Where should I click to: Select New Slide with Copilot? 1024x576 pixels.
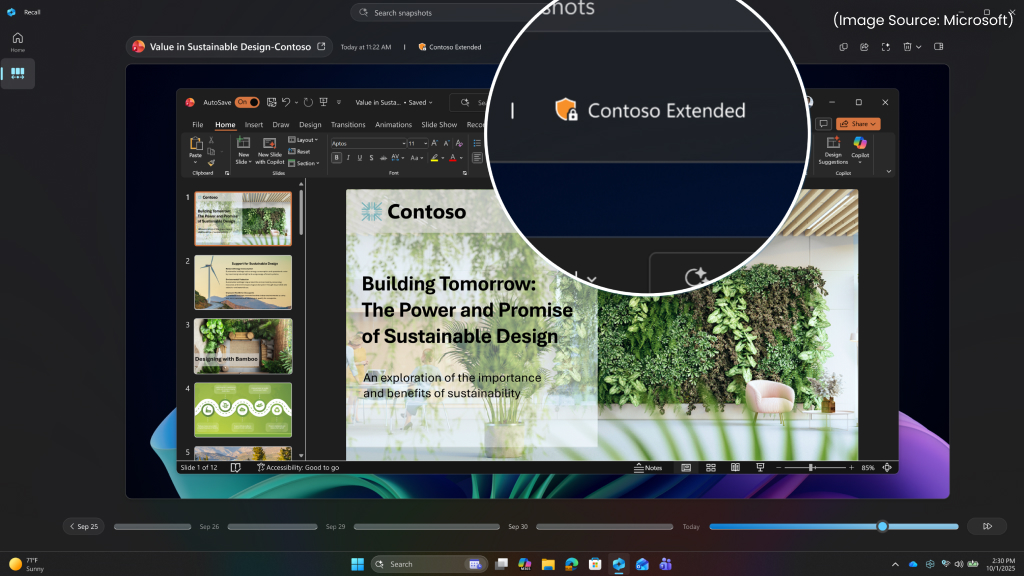[x=270, y=152]
